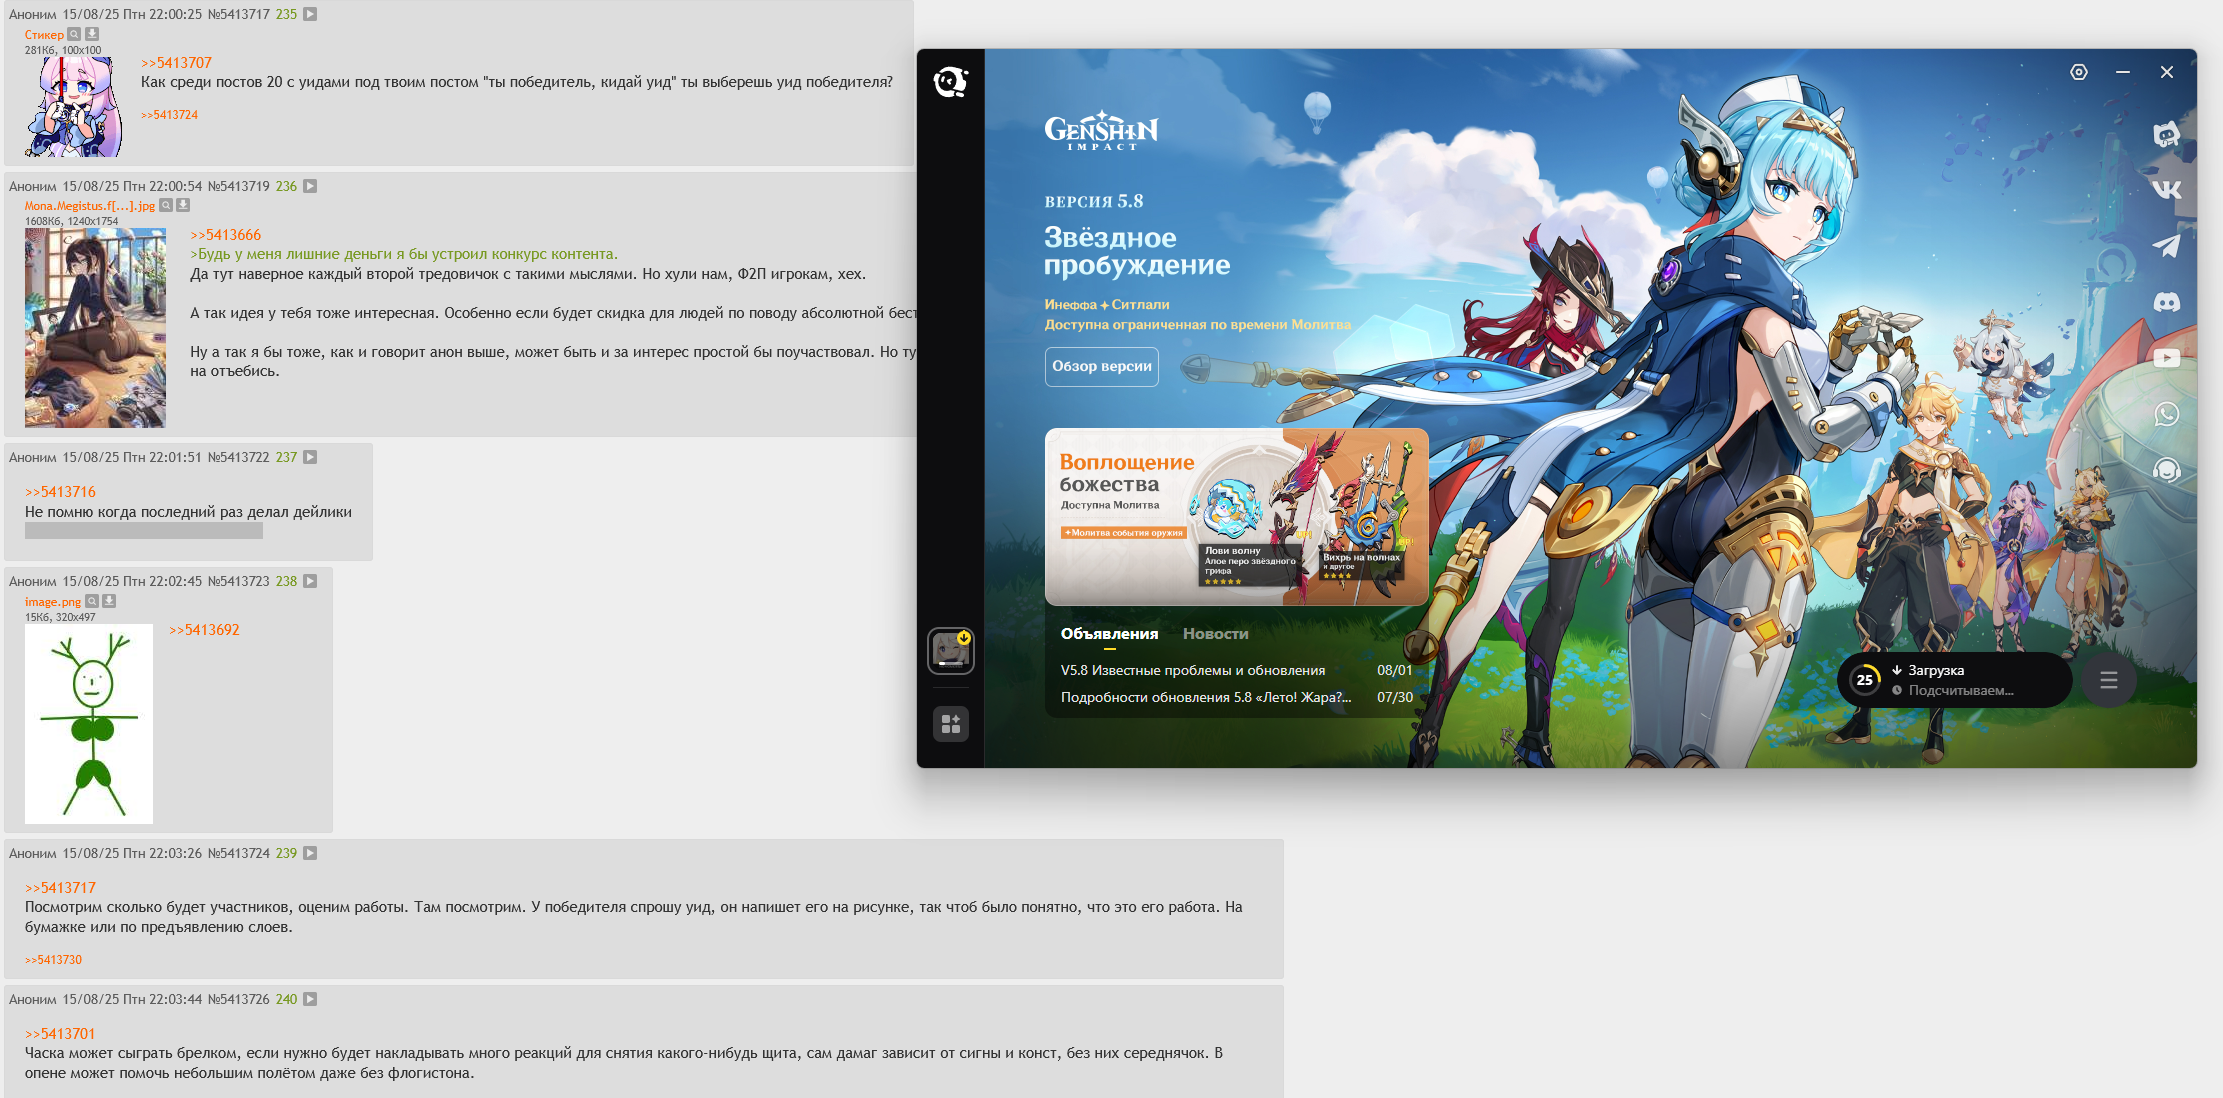Click search icon next to Стикер

click(74, 34)
